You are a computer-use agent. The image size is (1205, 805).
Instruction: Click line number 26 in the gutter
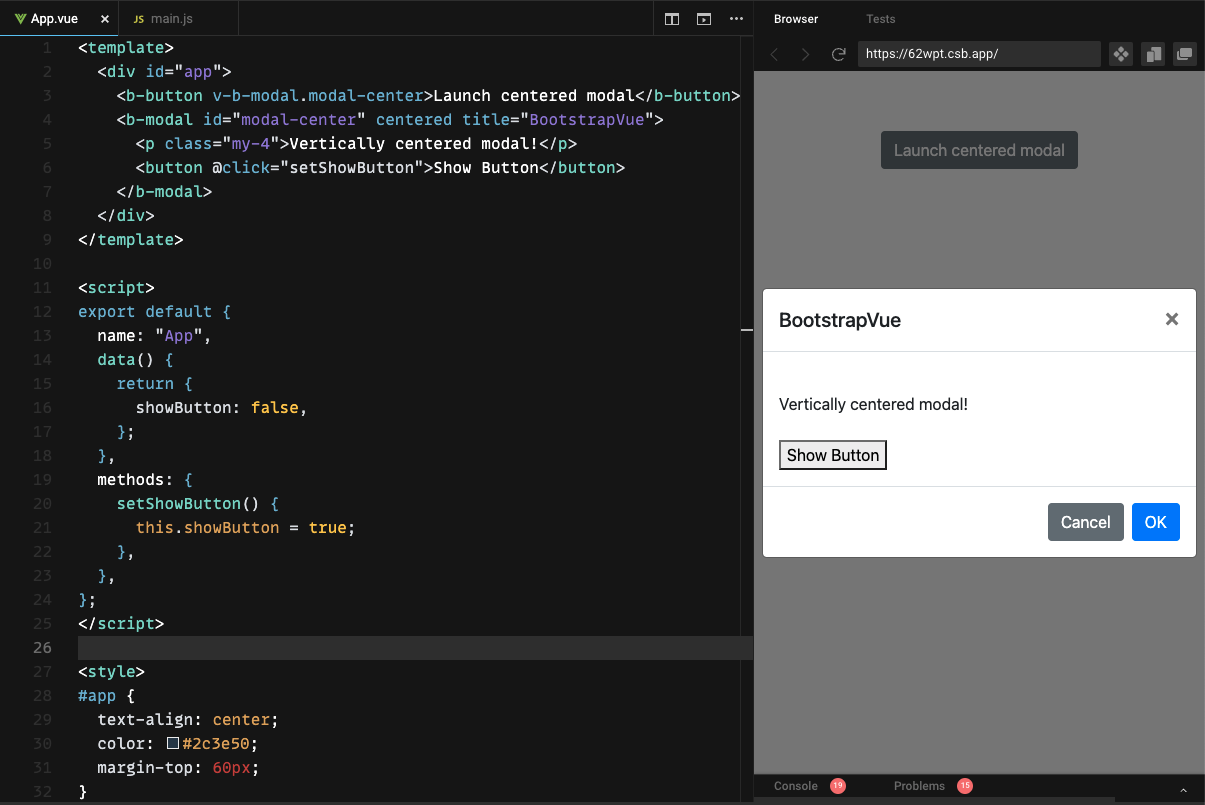coord(42,648)
